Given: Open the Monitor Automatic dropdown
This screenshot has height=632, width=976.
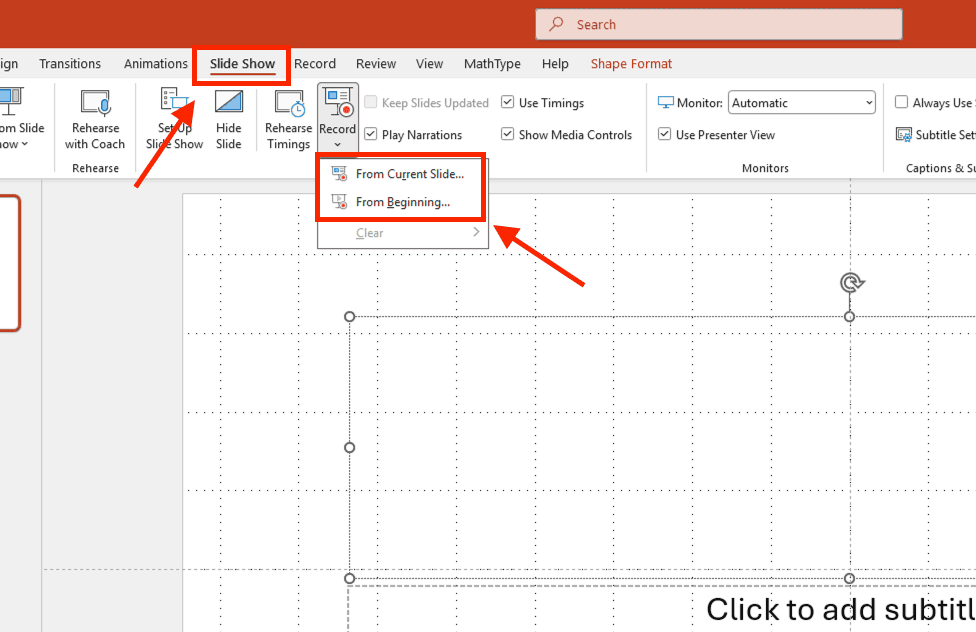Looking at the screenshot, I should [x=802, y=103].
